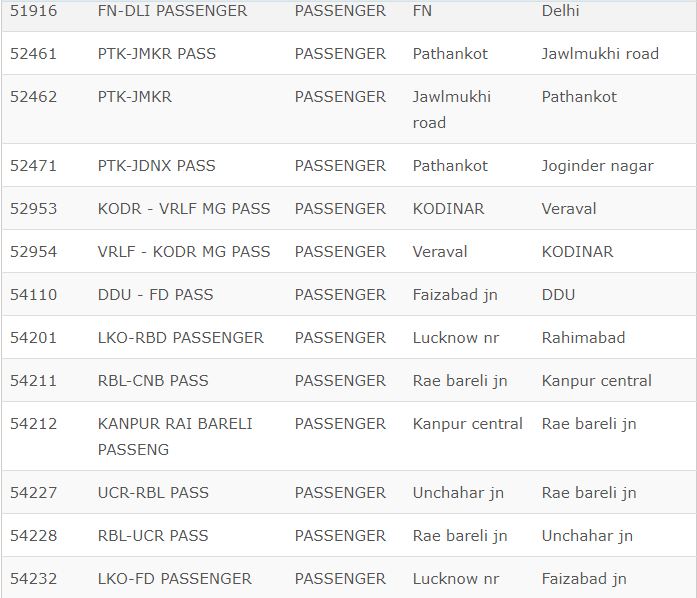Select the RBL-UCR PASS train name

pos(153,536)
